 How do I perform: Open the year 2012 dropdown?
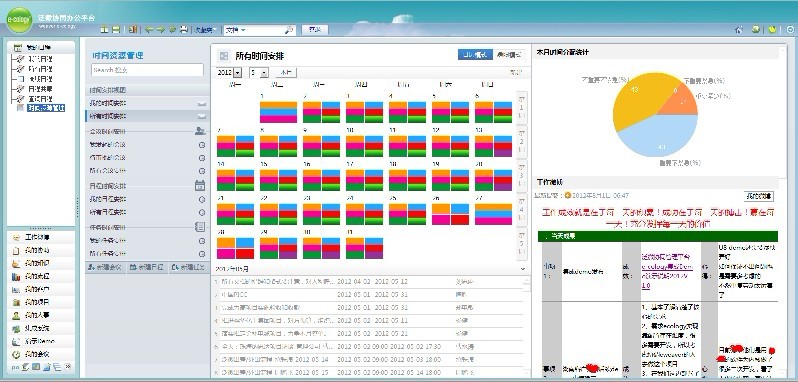(229, 73)
